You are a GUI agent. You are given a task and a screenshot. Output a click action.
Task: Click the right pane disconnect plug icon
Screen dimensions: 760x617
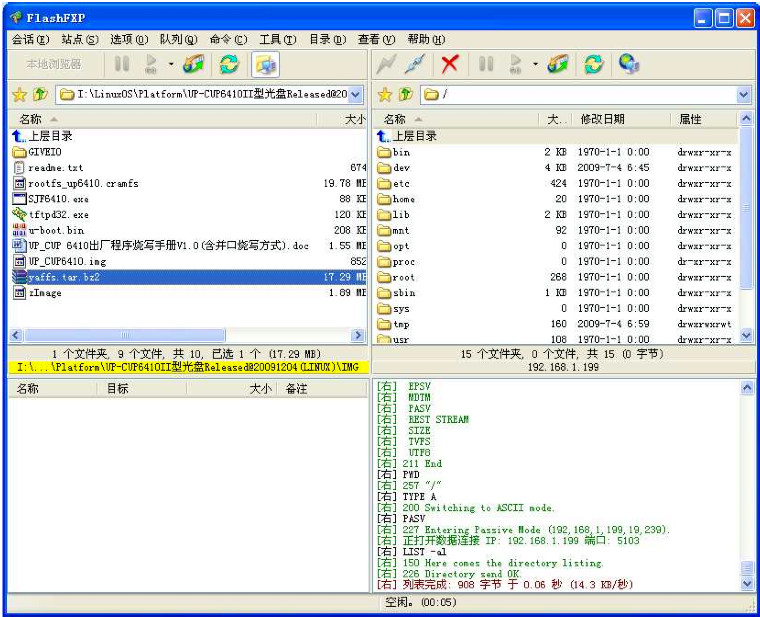click(415, 64)
